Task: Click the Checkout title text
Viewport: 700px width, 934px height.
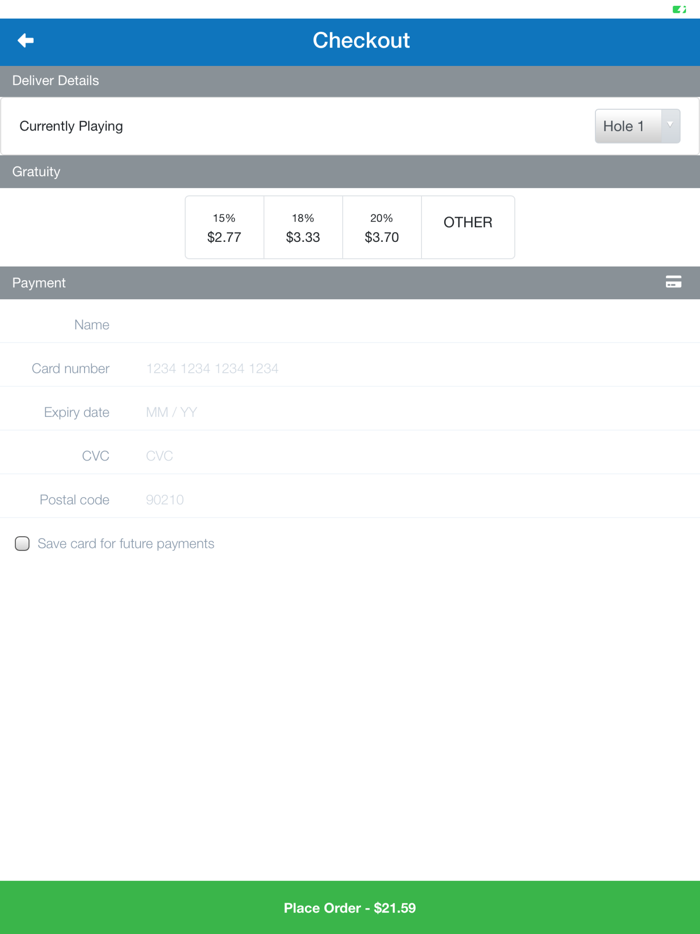Action: pyautogui.click(x=361, y=41)
